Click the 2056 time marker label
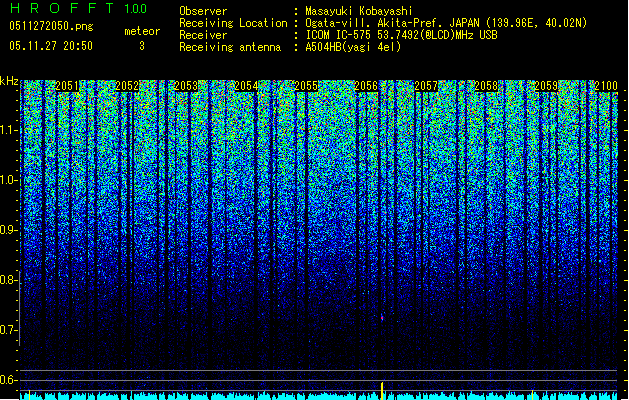Image resolution: width=629 pixels, height=400 pixels. pos(366,86)
